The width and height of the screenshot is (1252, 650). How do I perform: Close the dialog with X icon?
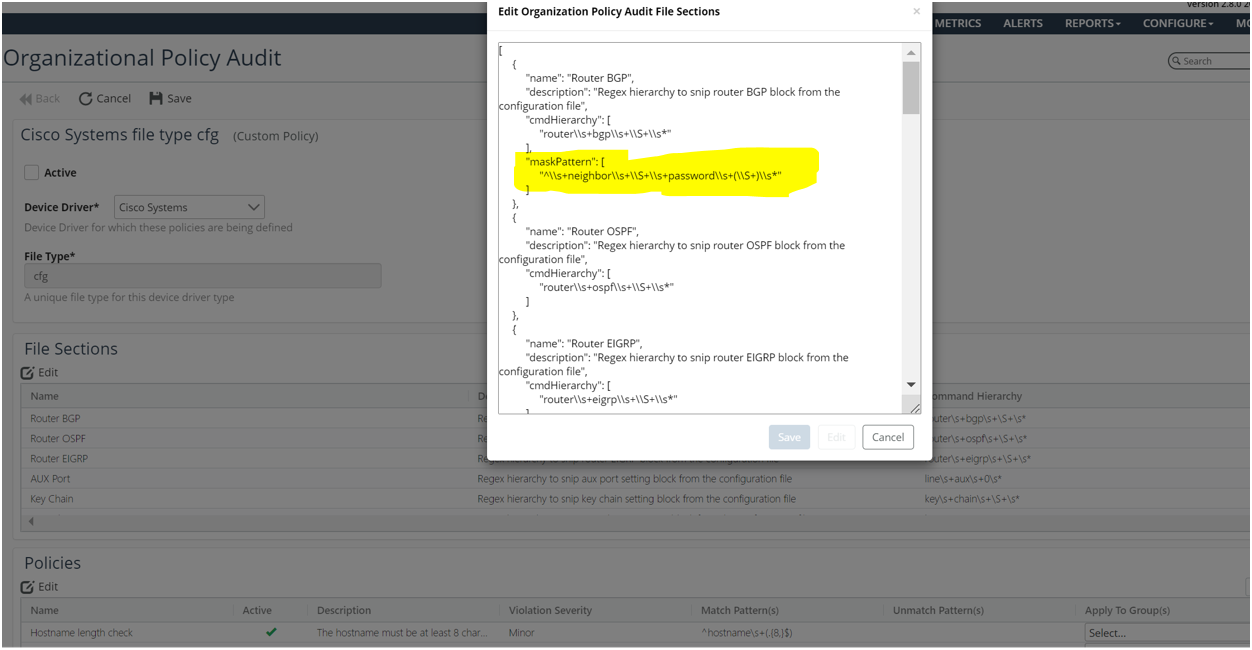pos(916,12)
